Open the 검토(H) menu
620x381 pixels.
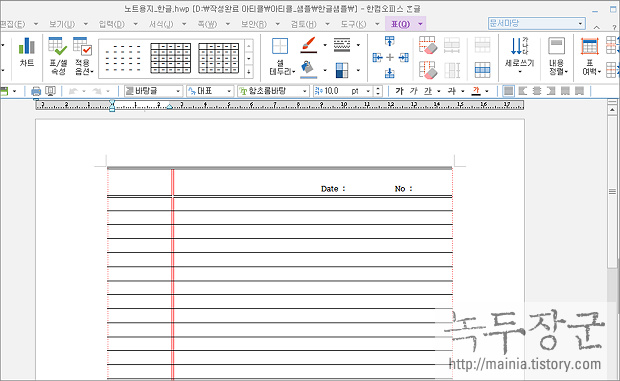pos(304,24)
